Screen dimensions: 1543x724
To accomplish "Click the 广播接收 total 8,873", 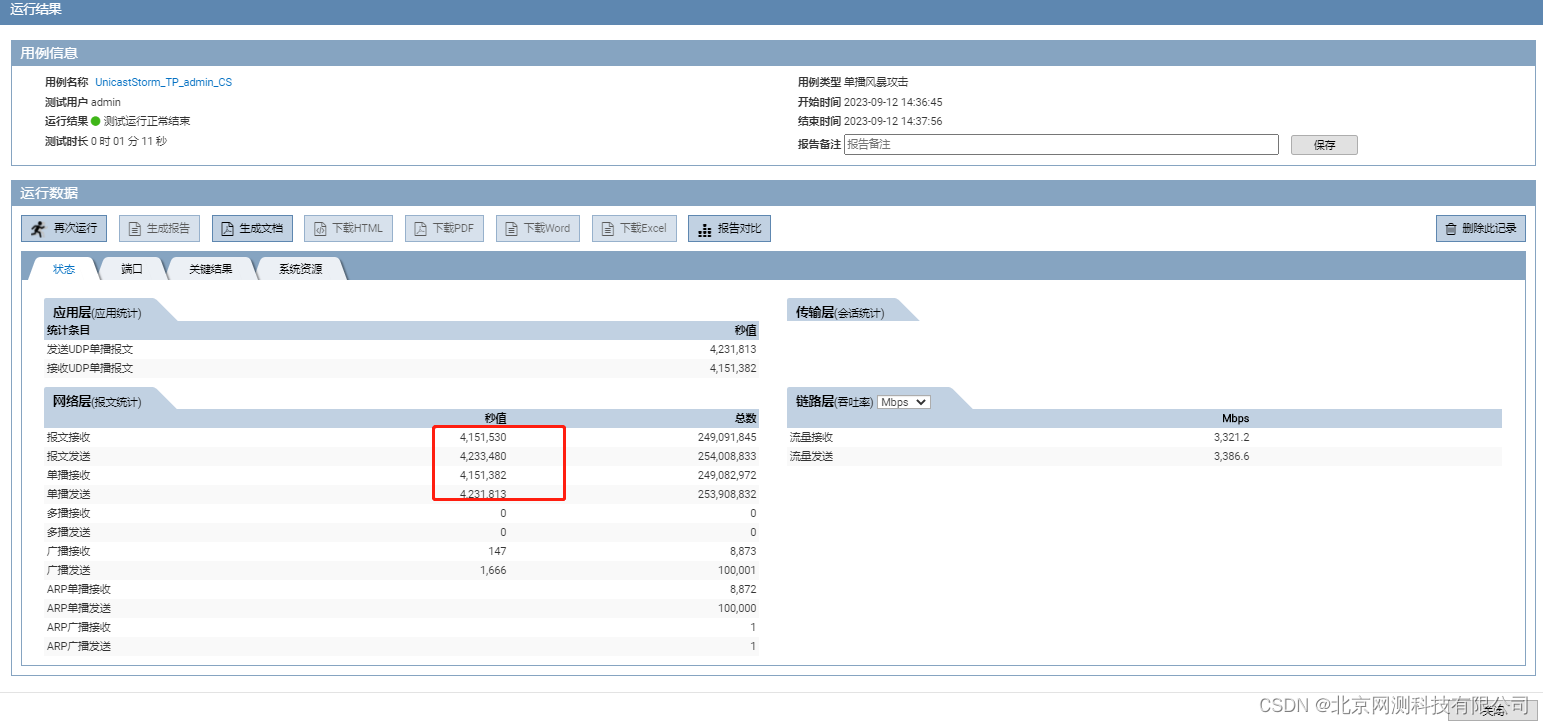I will click(743, 551).
